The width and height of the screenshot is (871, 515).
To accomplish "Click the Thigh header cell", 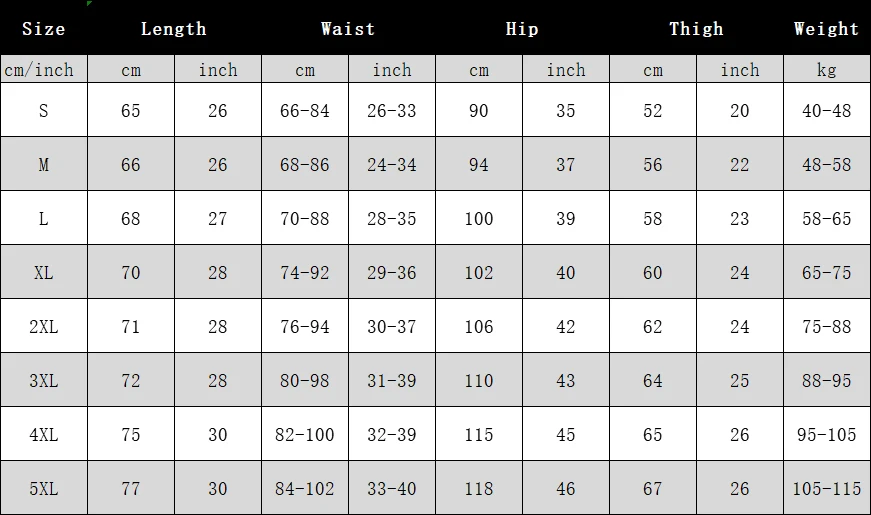I will pos(696,28).
